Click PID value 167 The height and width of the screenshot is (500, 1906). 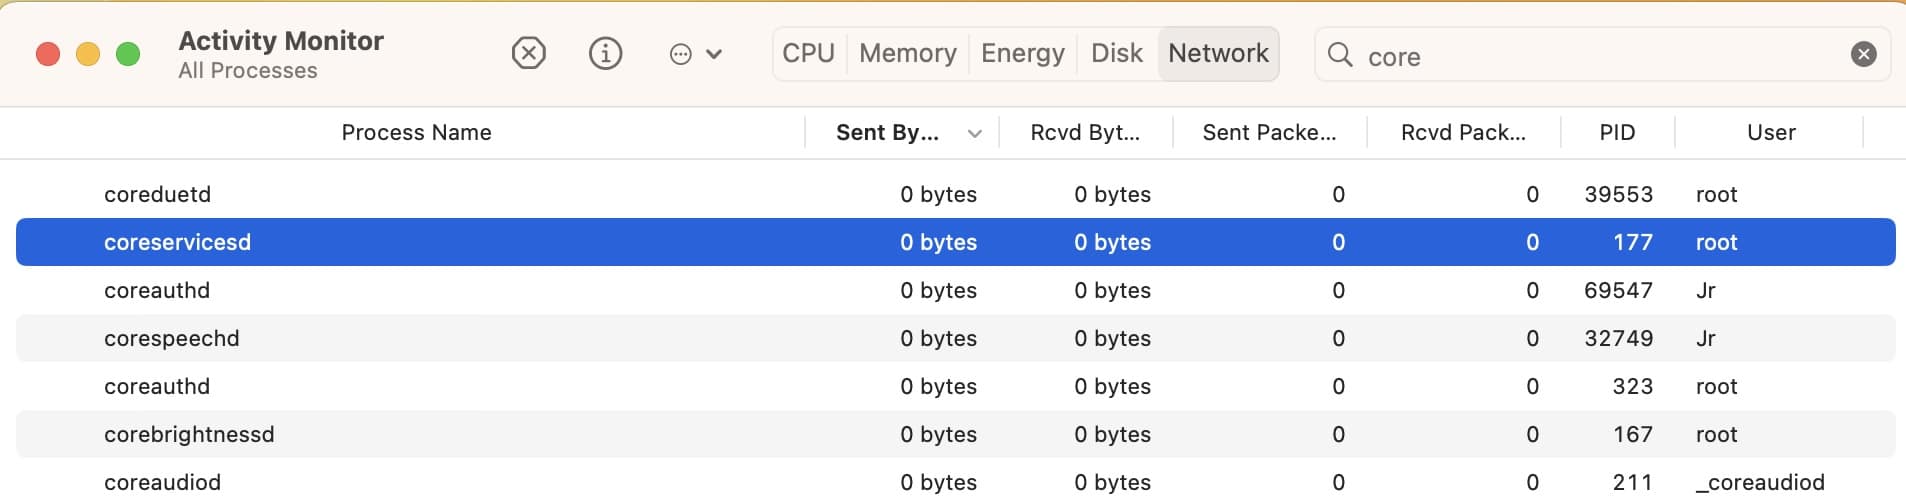pyautogui.click(x=1632, y=434)
